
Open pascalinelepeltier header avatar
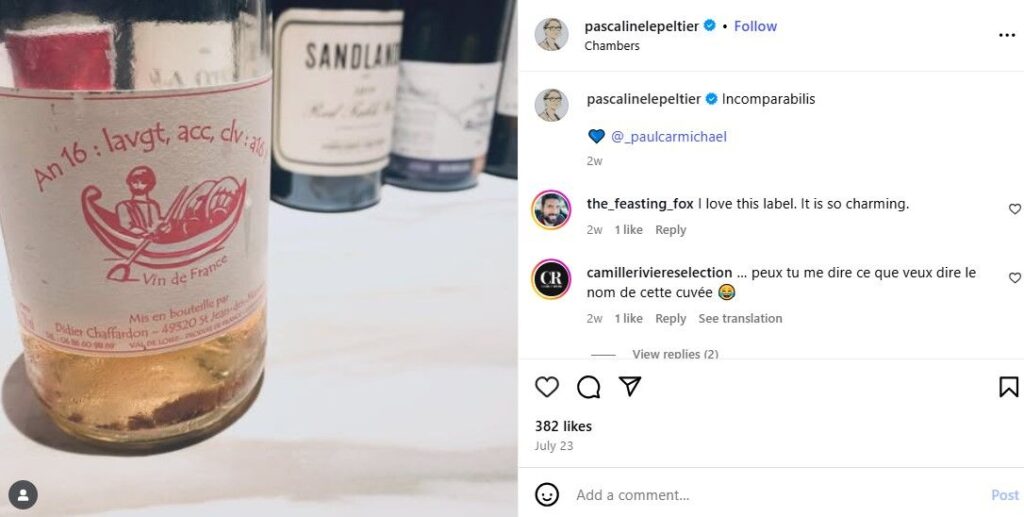[x=551, y=35]
